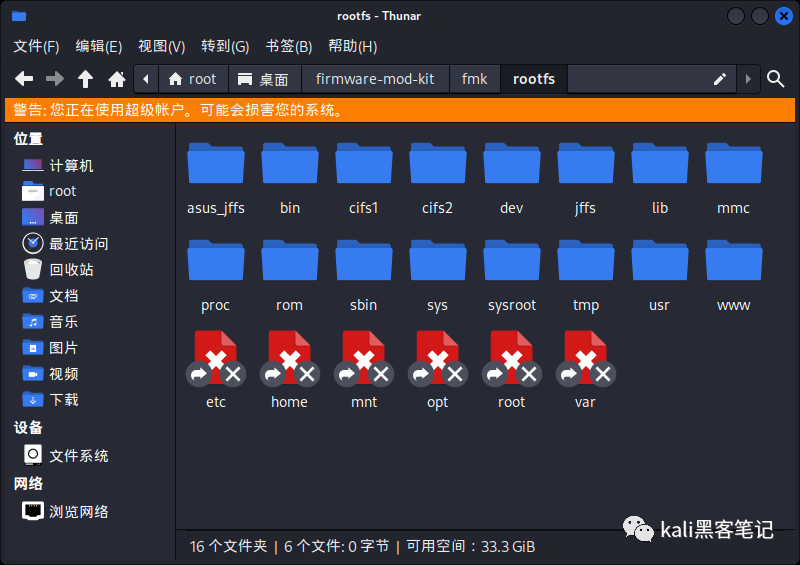Select the cifs2 folder
Screen dimensions: 800x565
438,179
